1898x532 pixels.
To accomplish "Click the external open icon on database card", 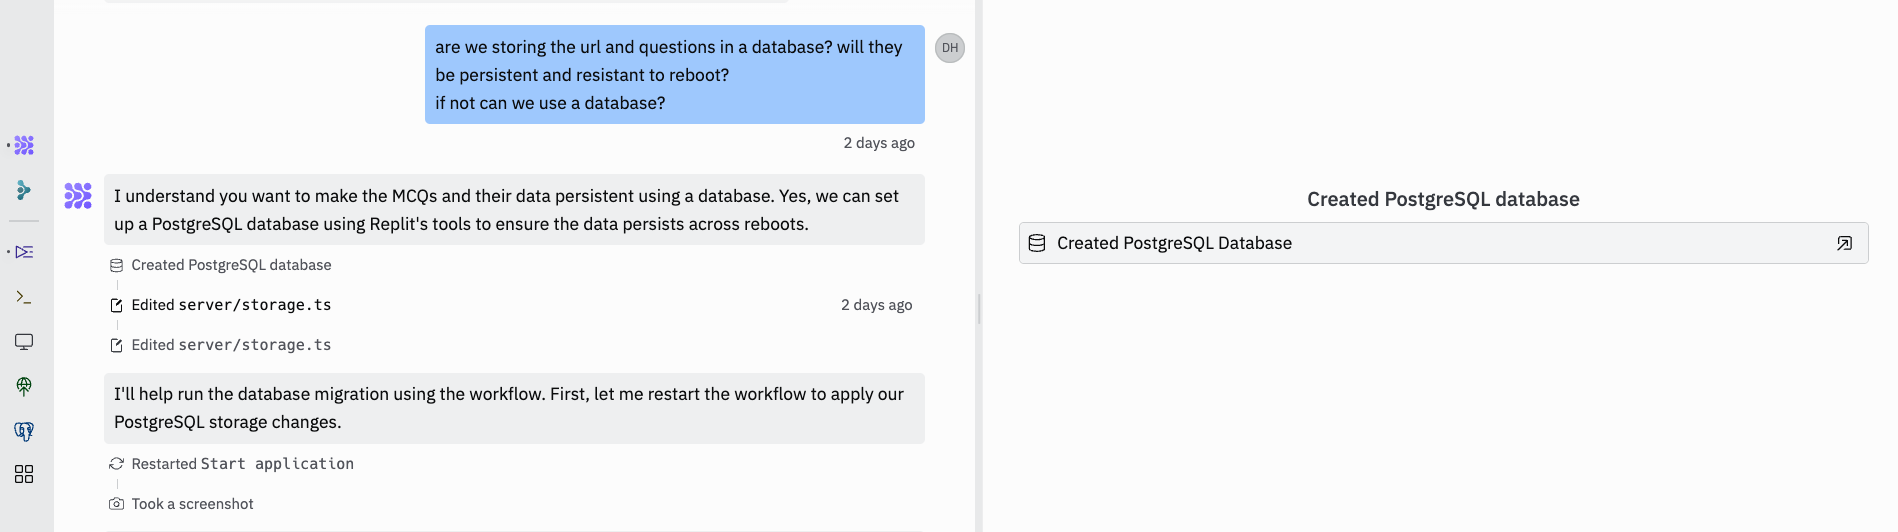I will (x=1844, y=243).
